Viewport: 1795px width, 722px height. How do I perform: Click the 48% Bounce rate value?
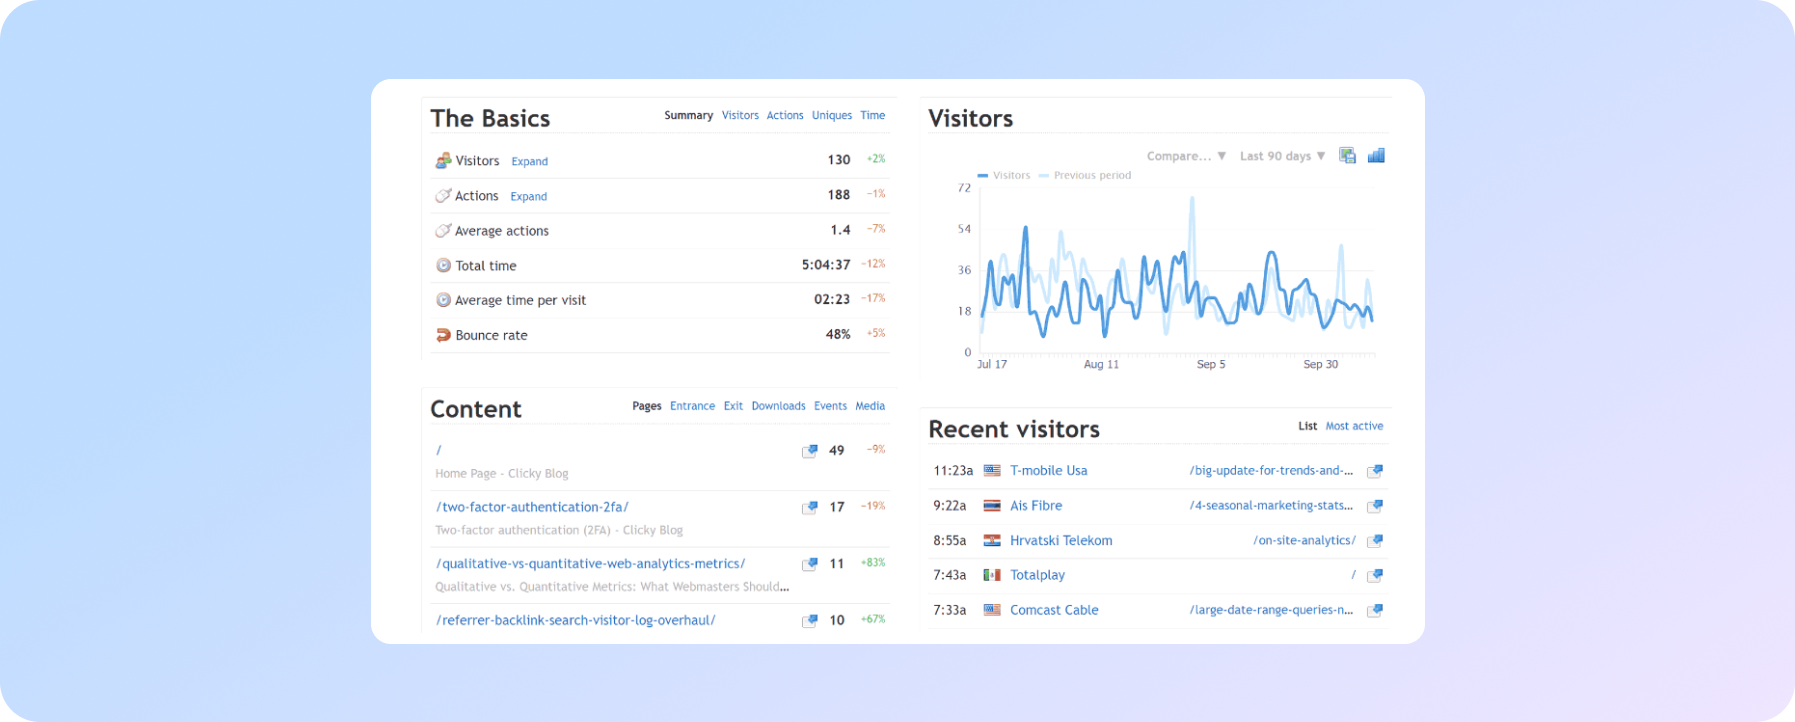point(838,334)
